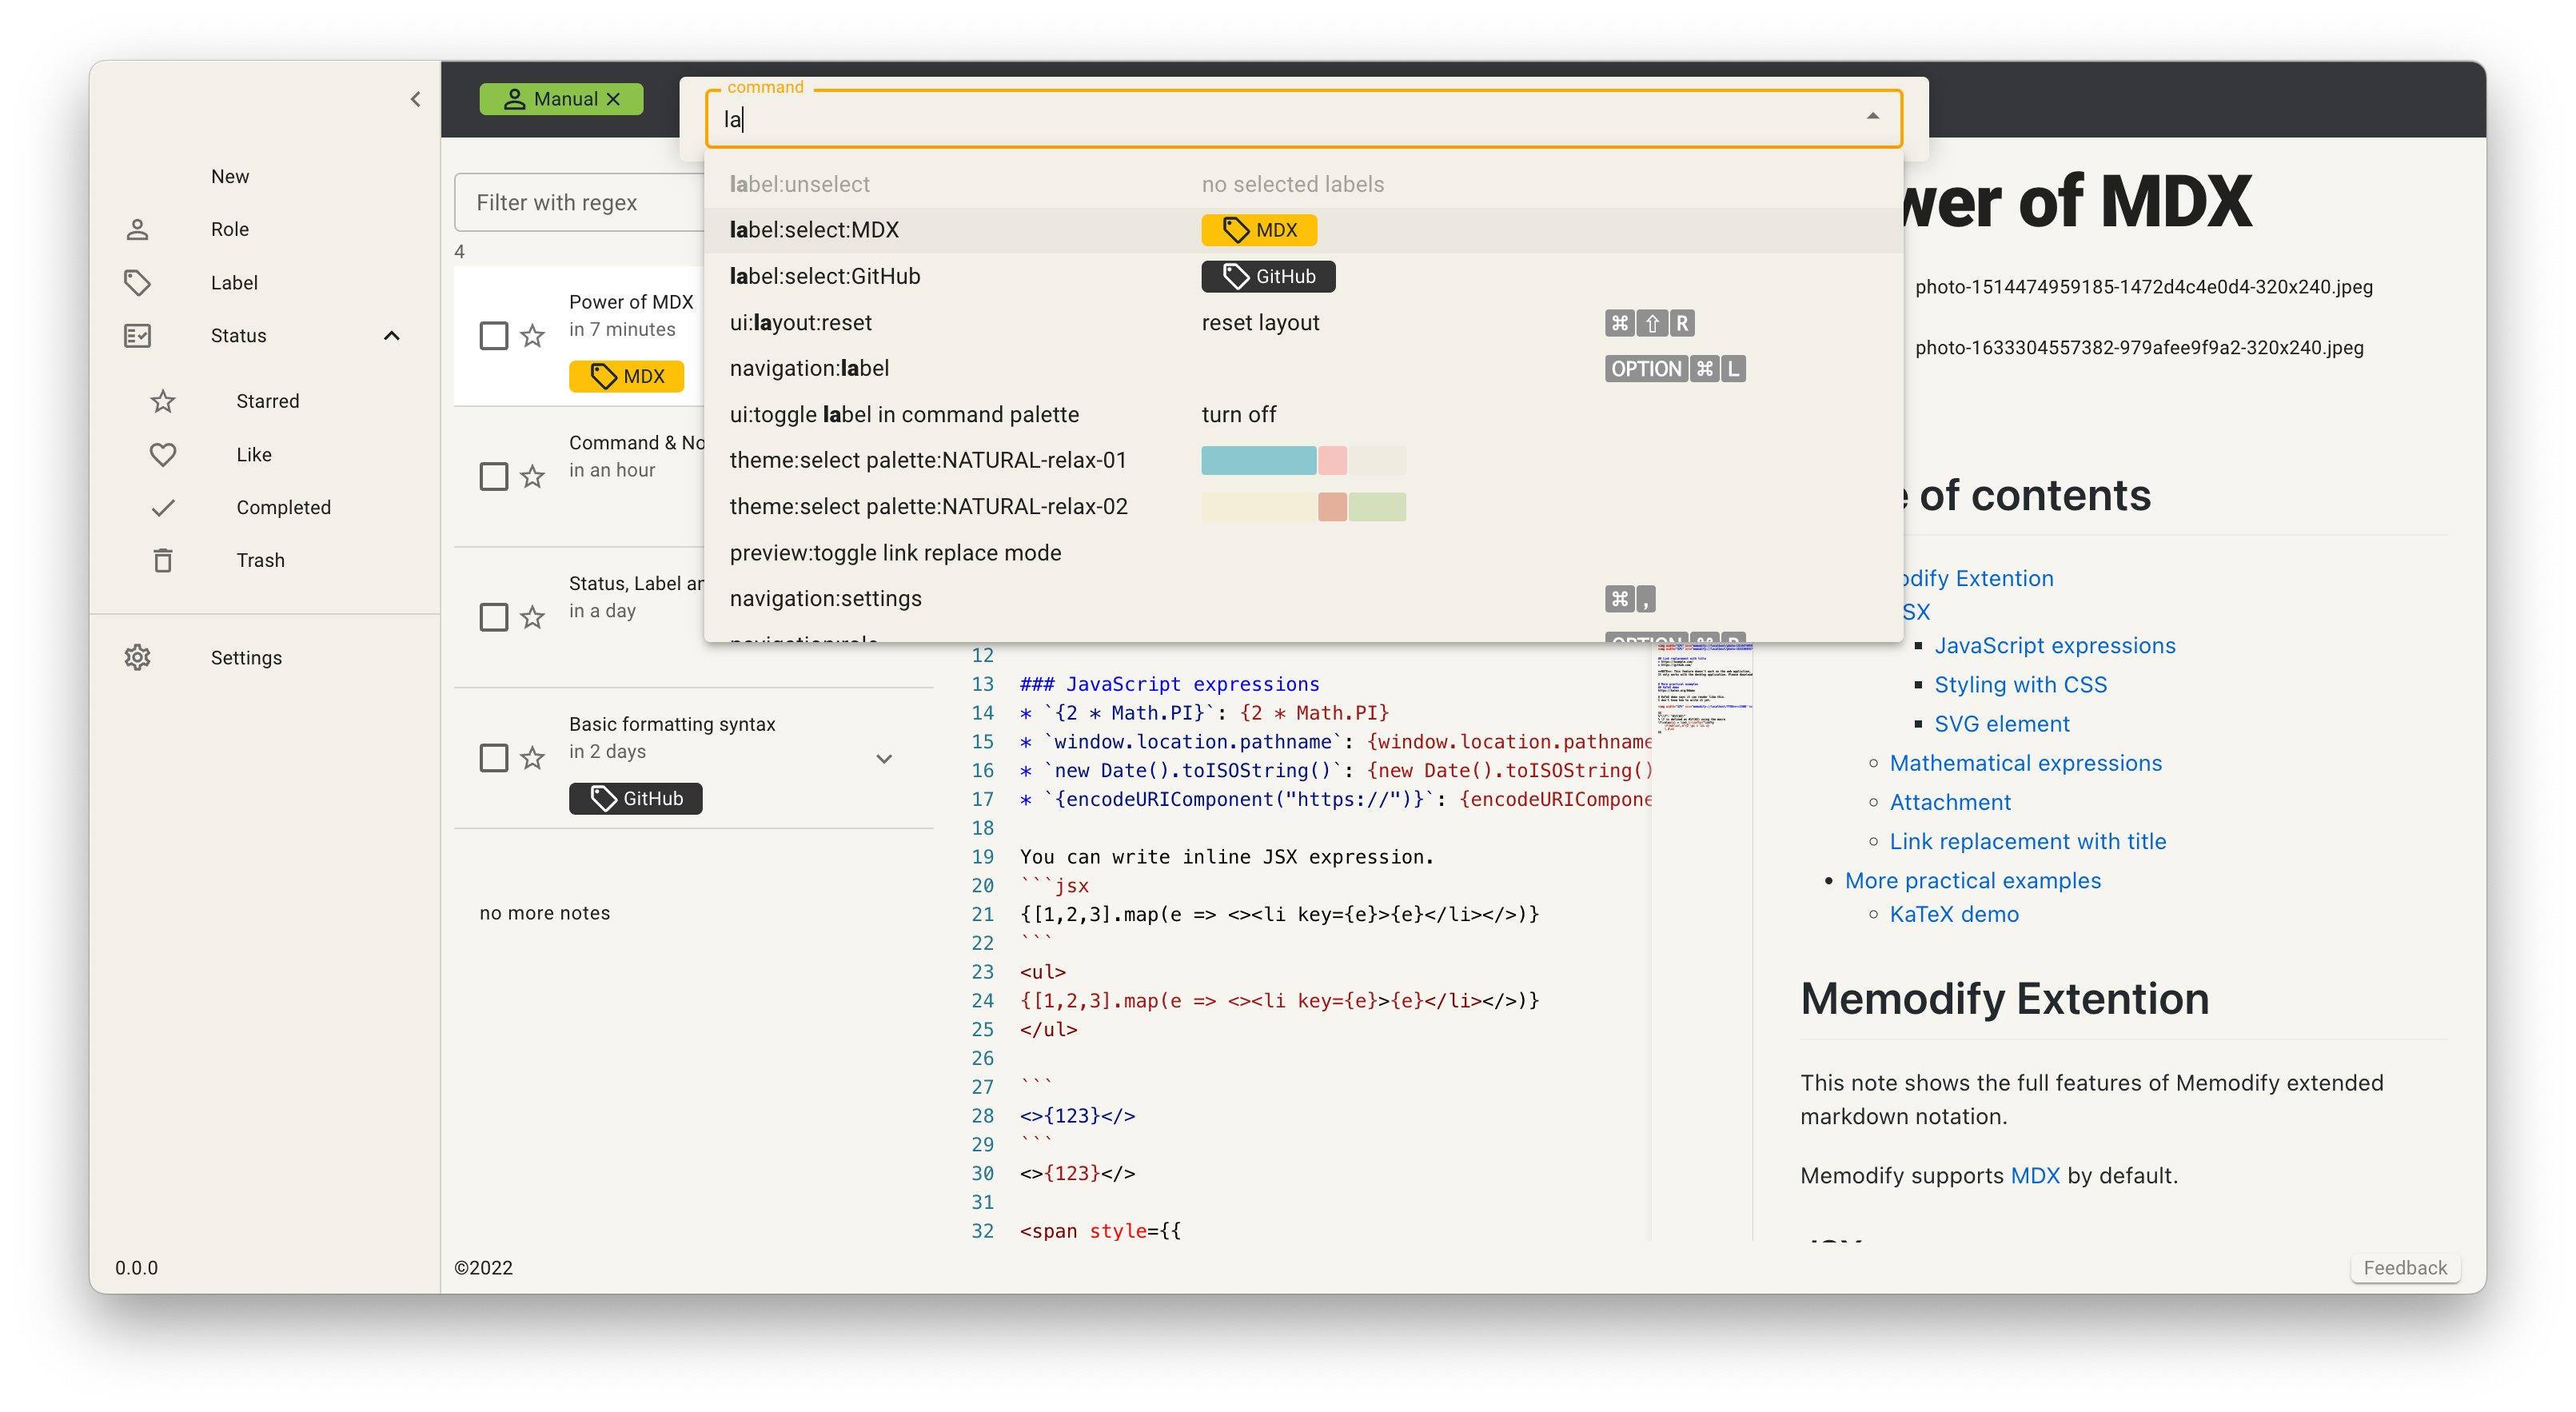The height and width of the screenshot is (1412, 2576).
Task: Toggle checkbox for Basic formatting syntax
Action: pos(493,755)
